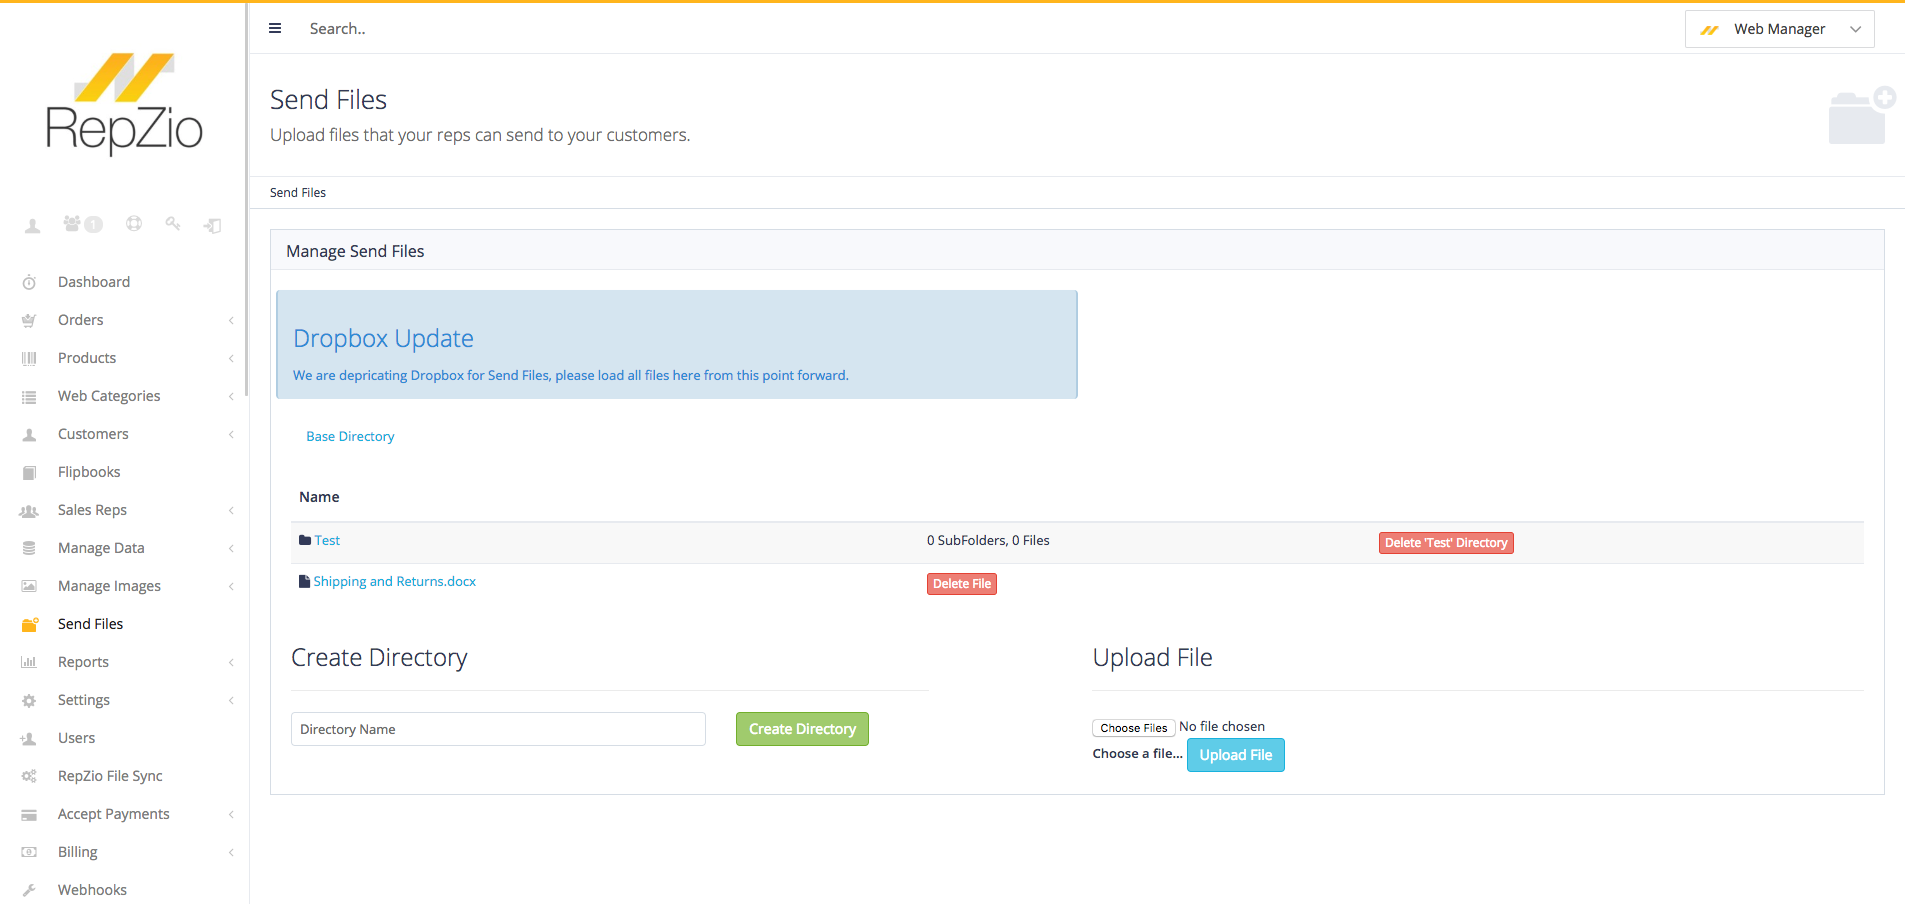Open the Test directory link
The image size is (1905, 904).
pyautogui.click(x=327, y=540)
